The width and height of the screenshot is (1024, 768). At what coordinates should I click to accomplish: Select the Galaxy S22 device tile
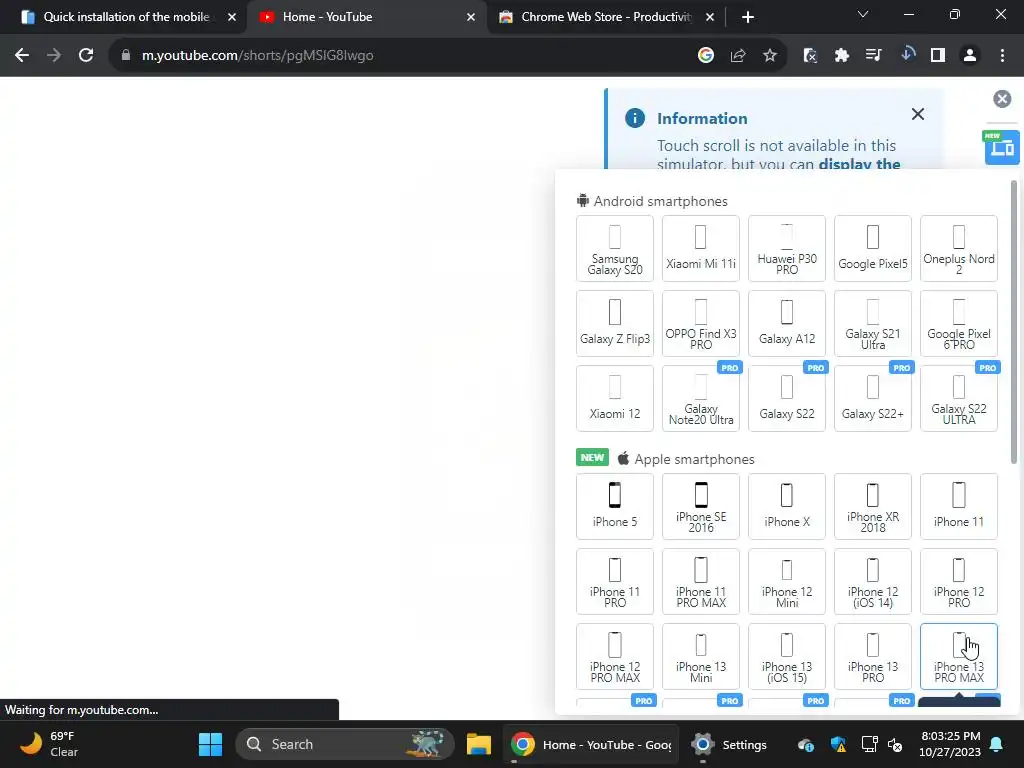click(787, 398)
